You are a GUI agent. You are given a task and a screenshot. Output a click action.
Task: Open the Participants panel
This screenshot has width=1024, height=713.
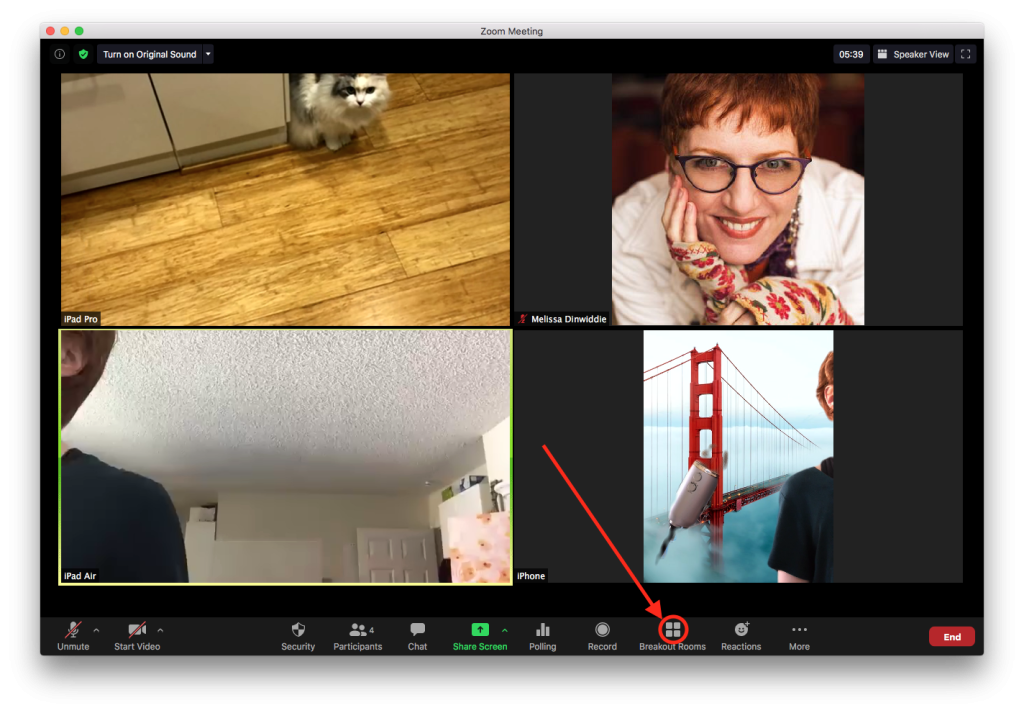357,631
